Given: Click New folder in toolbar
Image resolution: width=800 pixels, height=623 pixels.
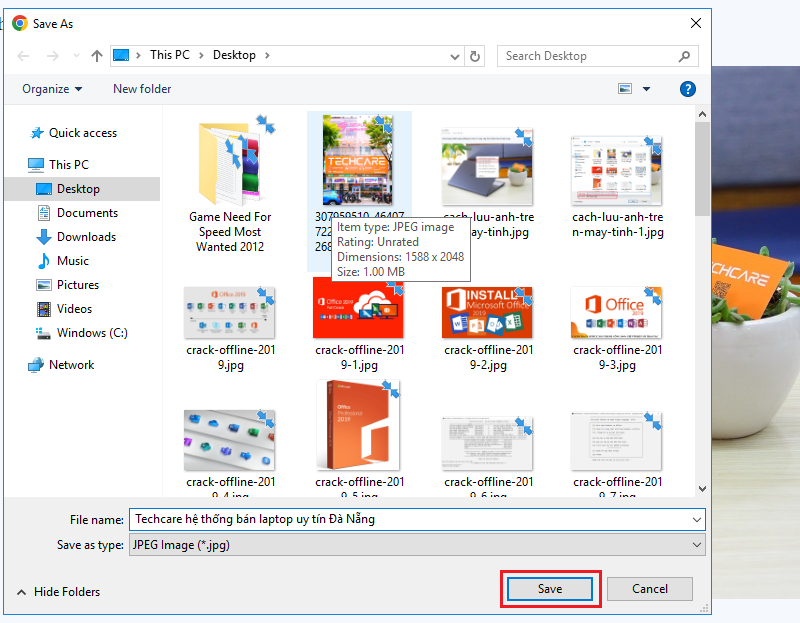Looking at the screenshot, I should coord(142,89).
